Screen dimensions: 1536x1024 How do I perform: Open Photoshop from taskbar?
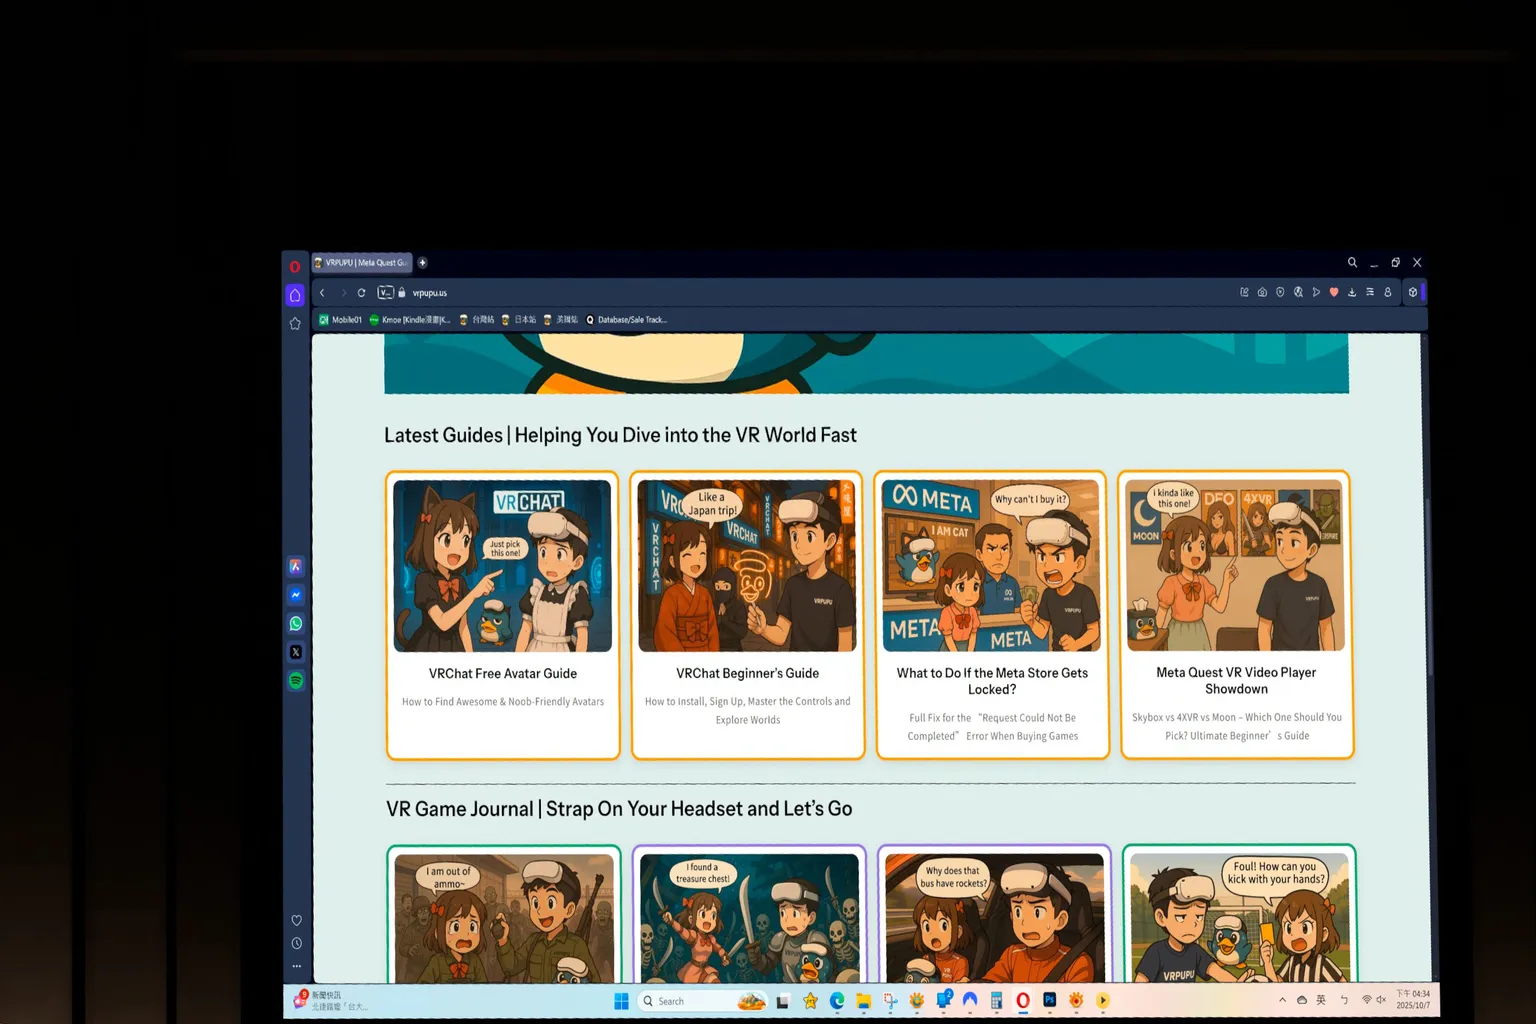[1049, 1000]
